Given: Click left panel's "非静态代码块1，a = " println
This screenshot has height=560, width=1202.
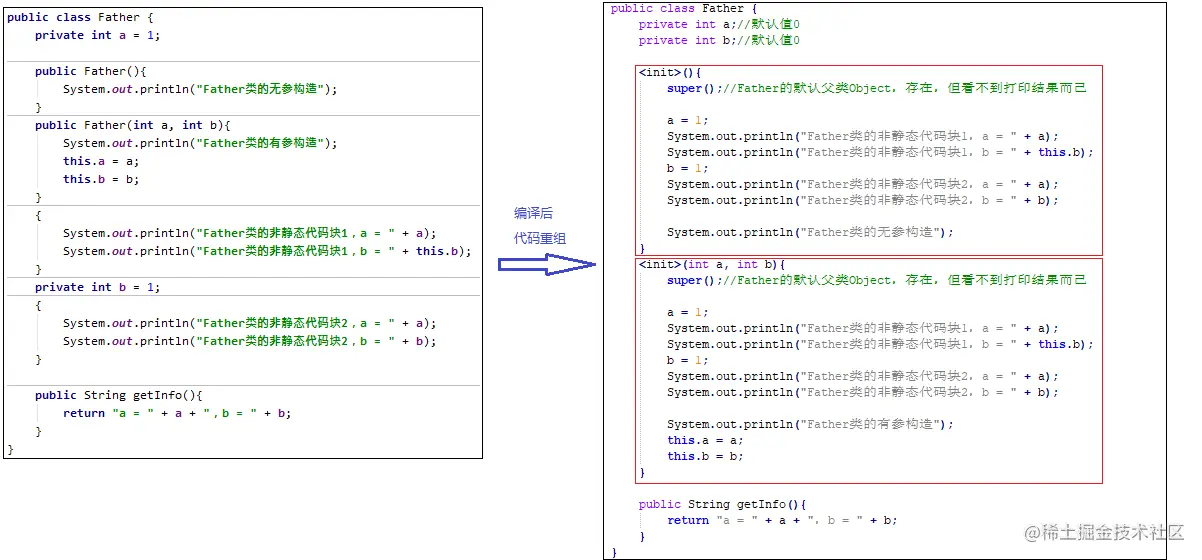Looking at the screenshot, I should point(250,233).
